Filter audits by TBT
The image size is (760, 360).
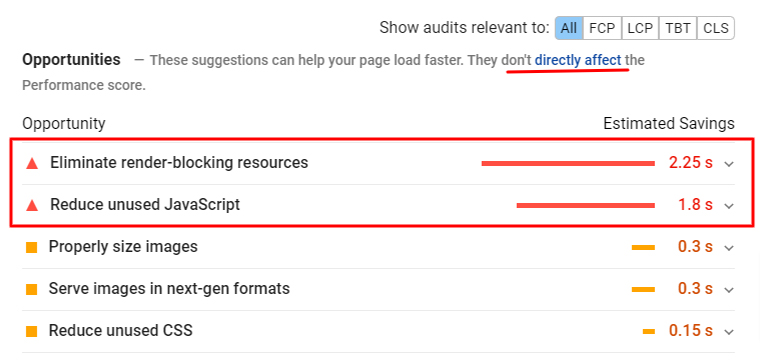[678, 28]
